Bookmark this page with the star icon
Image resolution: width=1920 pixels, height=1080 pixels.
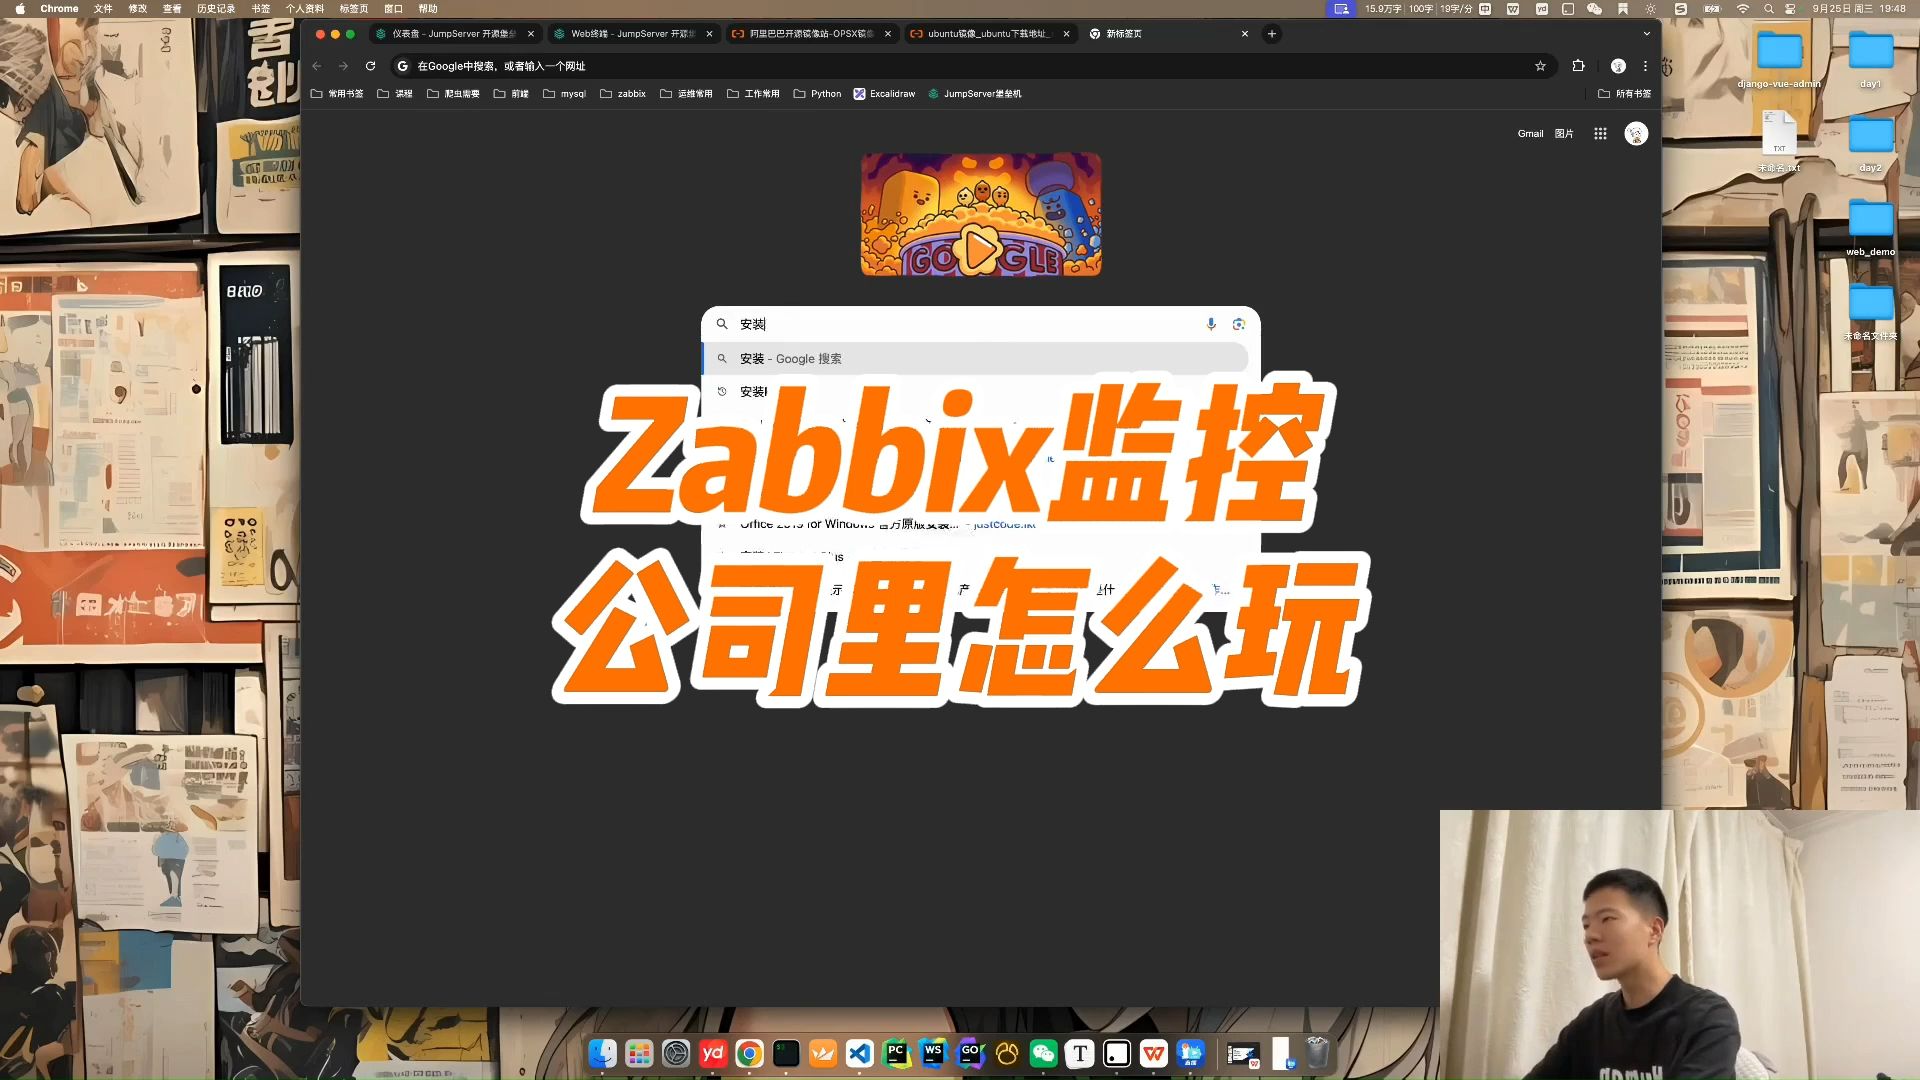[x=1540, y=66]
